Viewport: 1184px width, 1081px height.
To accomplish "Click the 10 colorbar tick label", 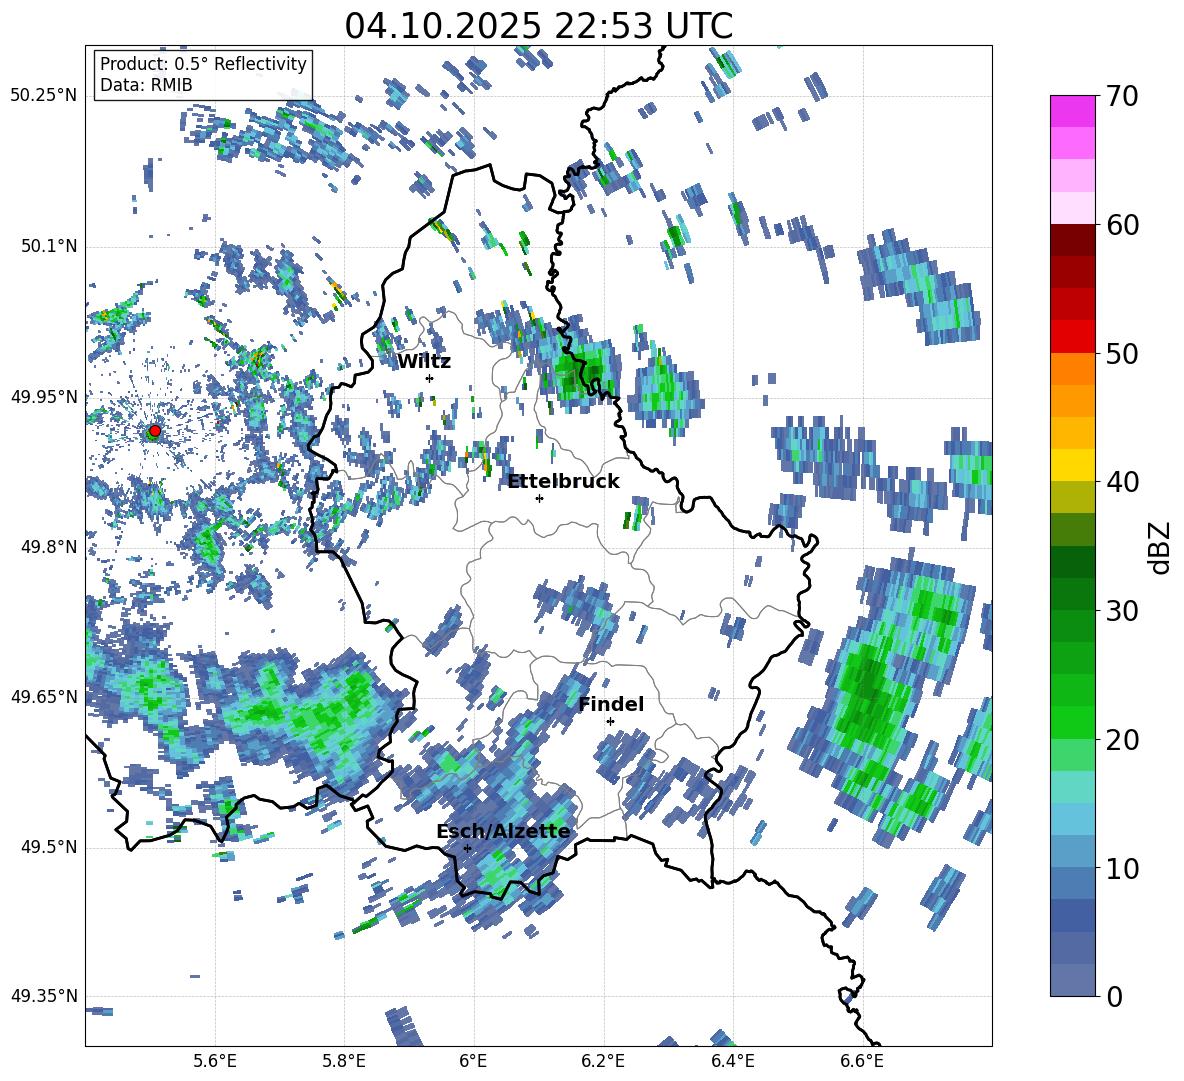I will click(1121, 868).
